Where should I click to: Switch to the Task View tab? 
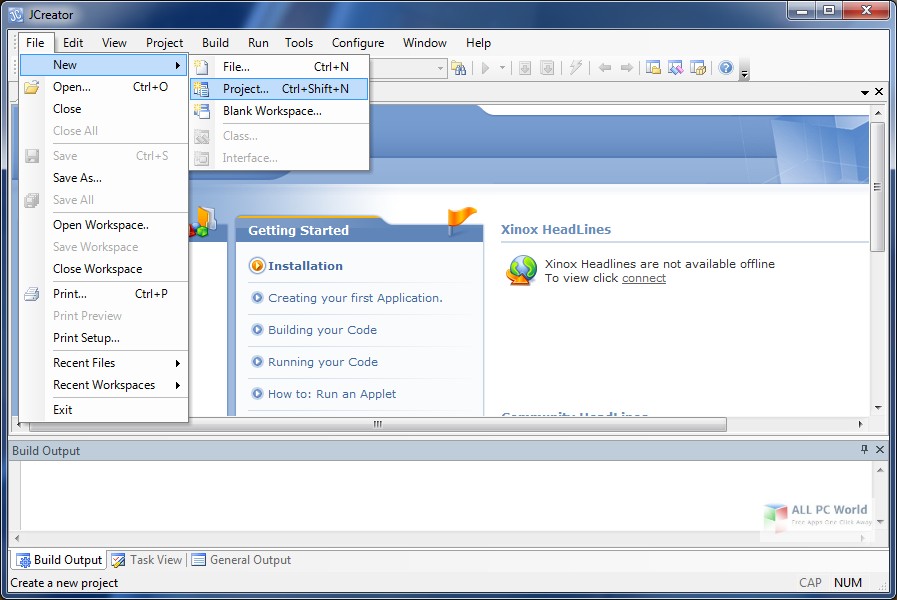[x=147, y=560]
